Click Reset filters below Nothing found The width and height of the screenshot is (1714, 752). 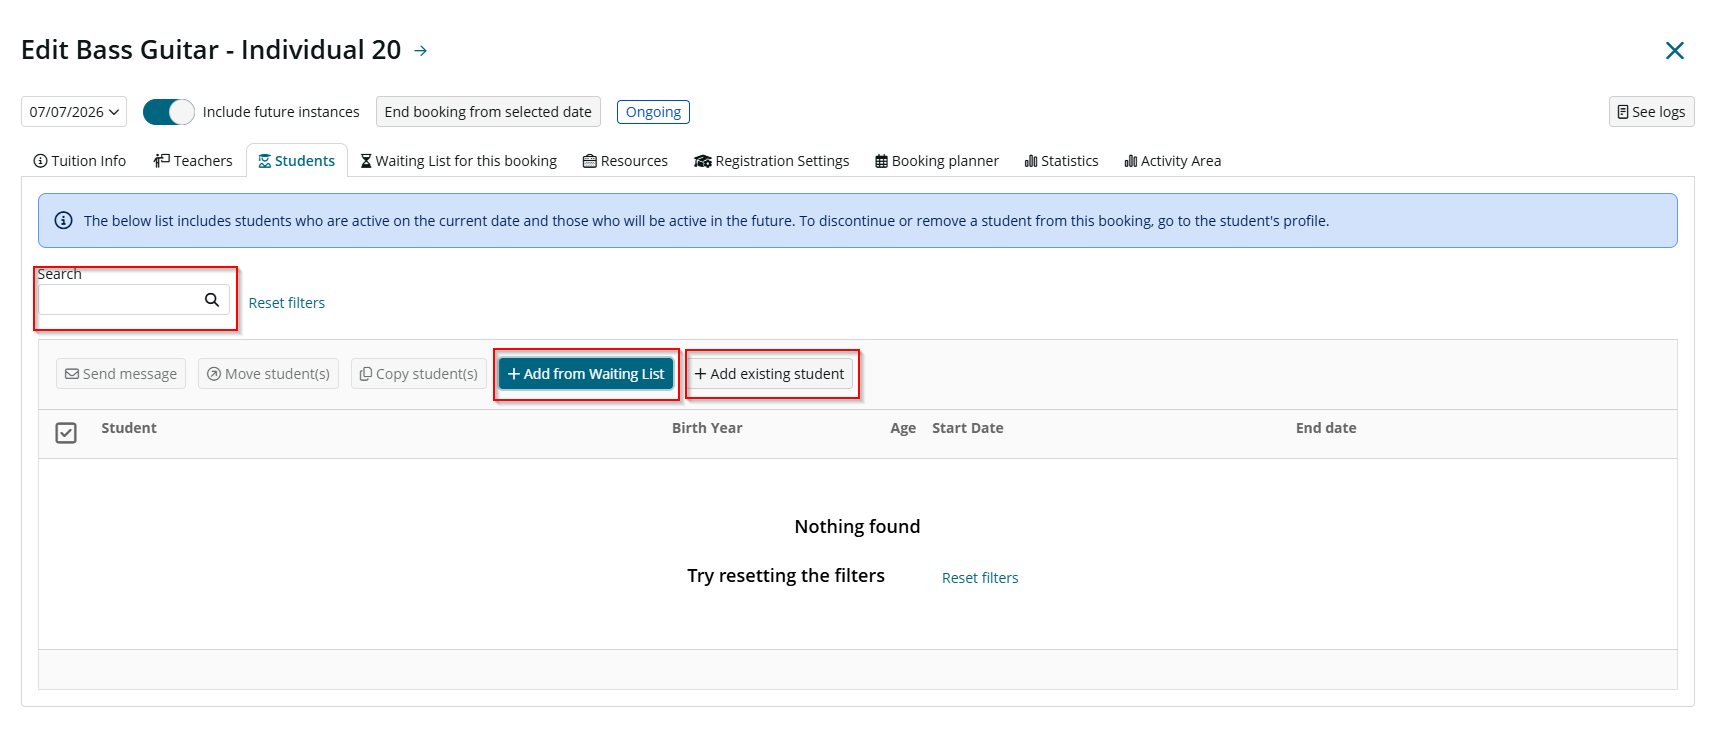(980, 578)
